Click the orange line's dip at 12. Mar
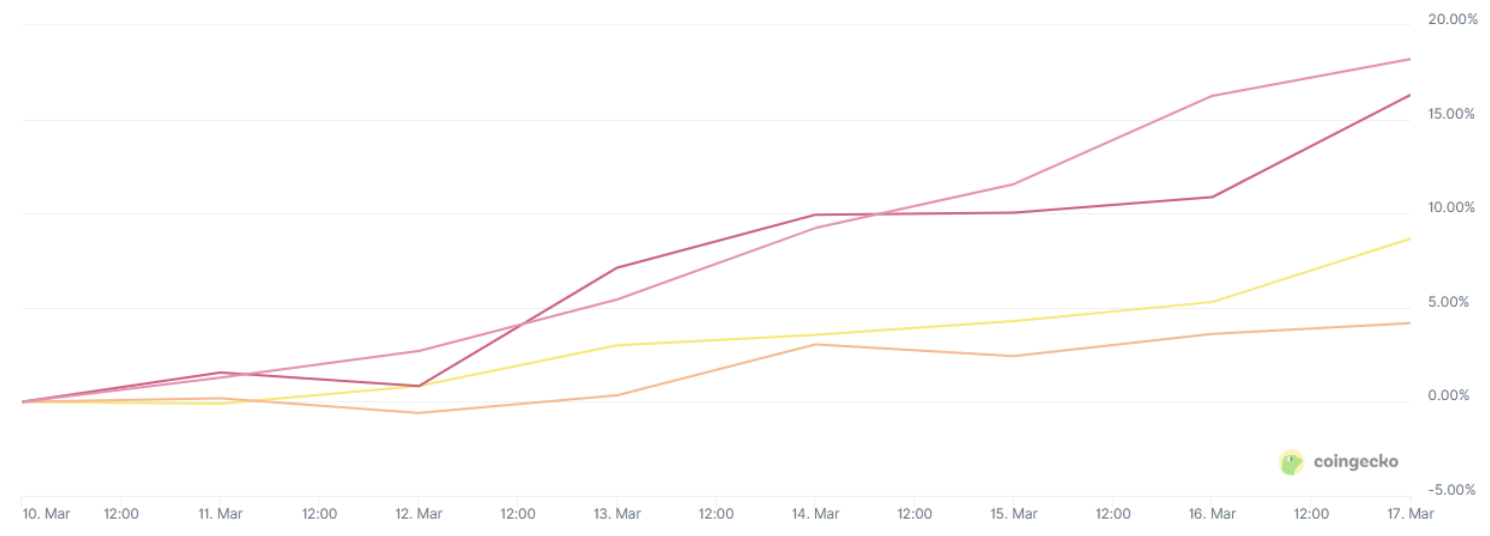 coord(418,413)
